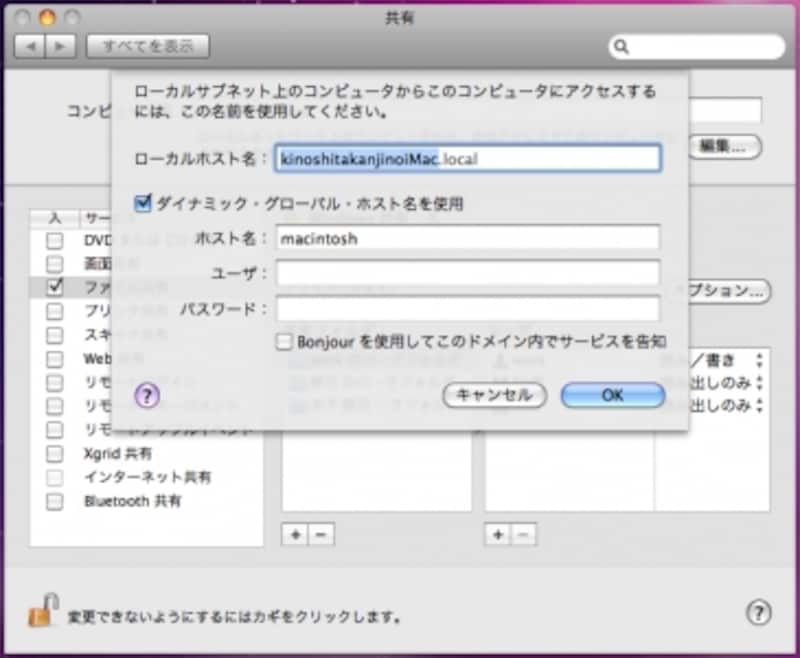Toggle the DVD sharing checkbox

[x=55, y=240]
